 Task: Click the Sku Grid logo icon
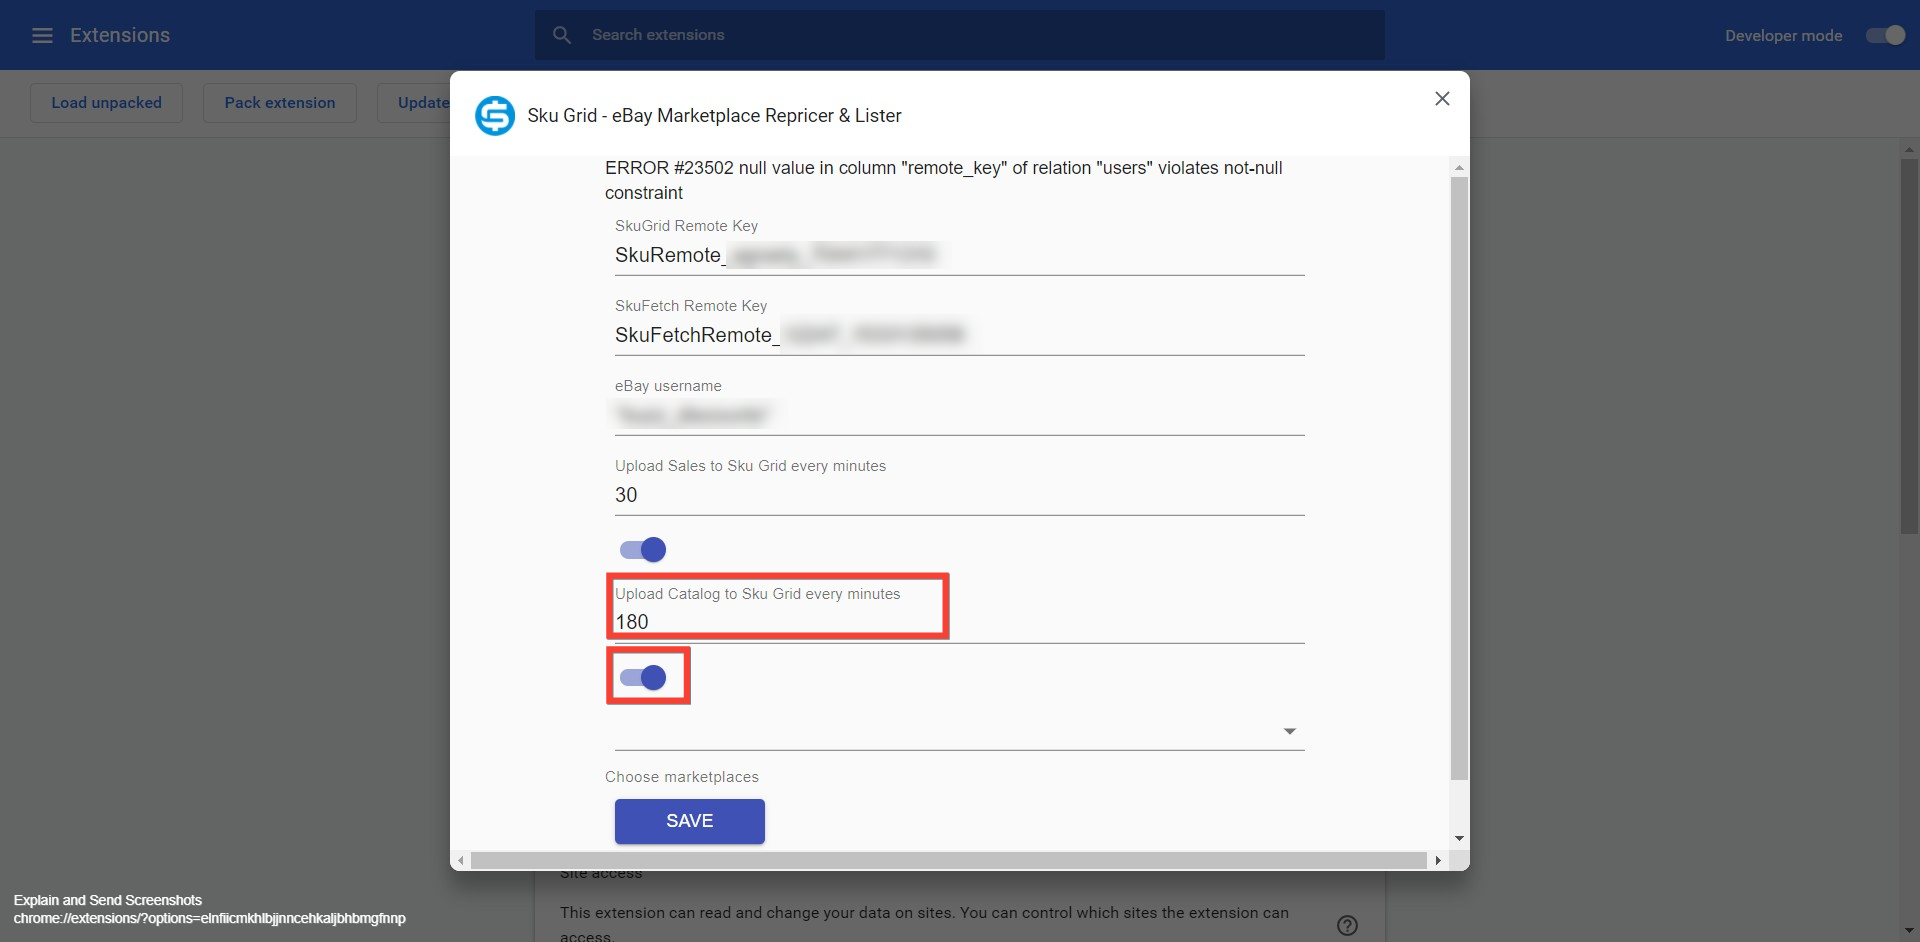pos(494,116)
